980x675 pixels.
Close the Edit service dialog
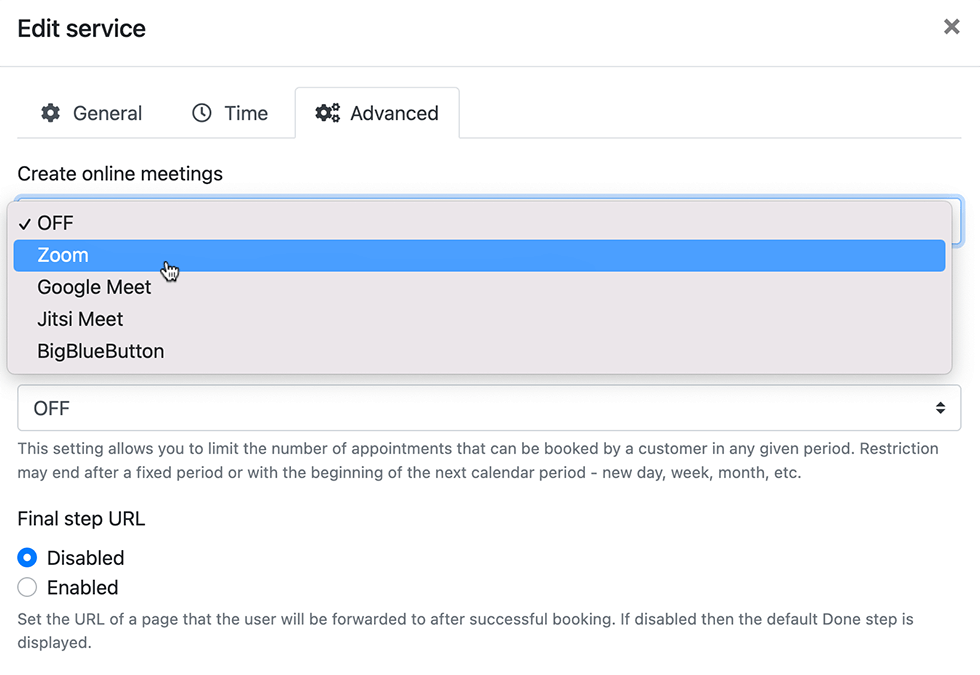click(x=951, y=27)
